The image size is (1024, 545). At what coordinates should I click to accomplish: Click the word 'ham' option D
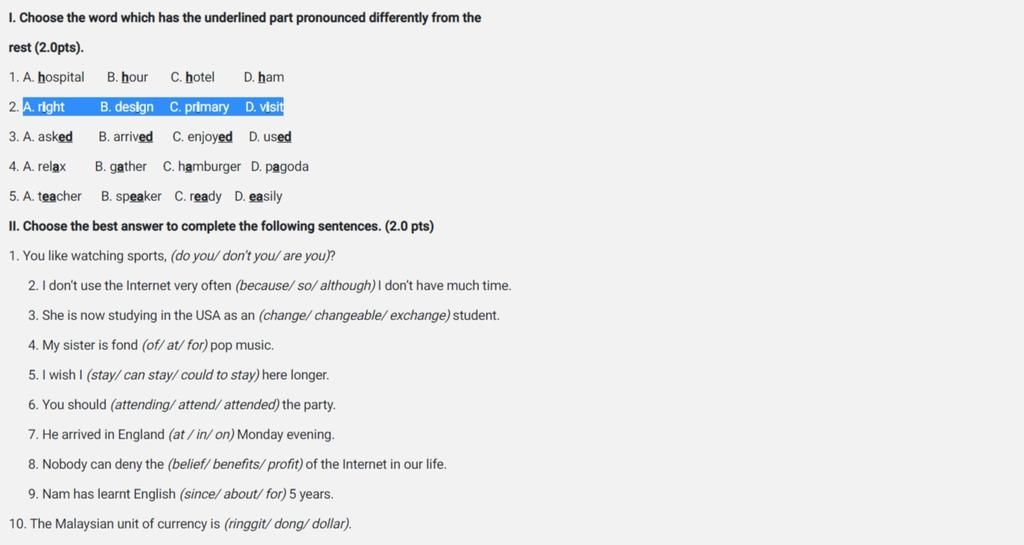pyautogui.click(x=271, y=77)
